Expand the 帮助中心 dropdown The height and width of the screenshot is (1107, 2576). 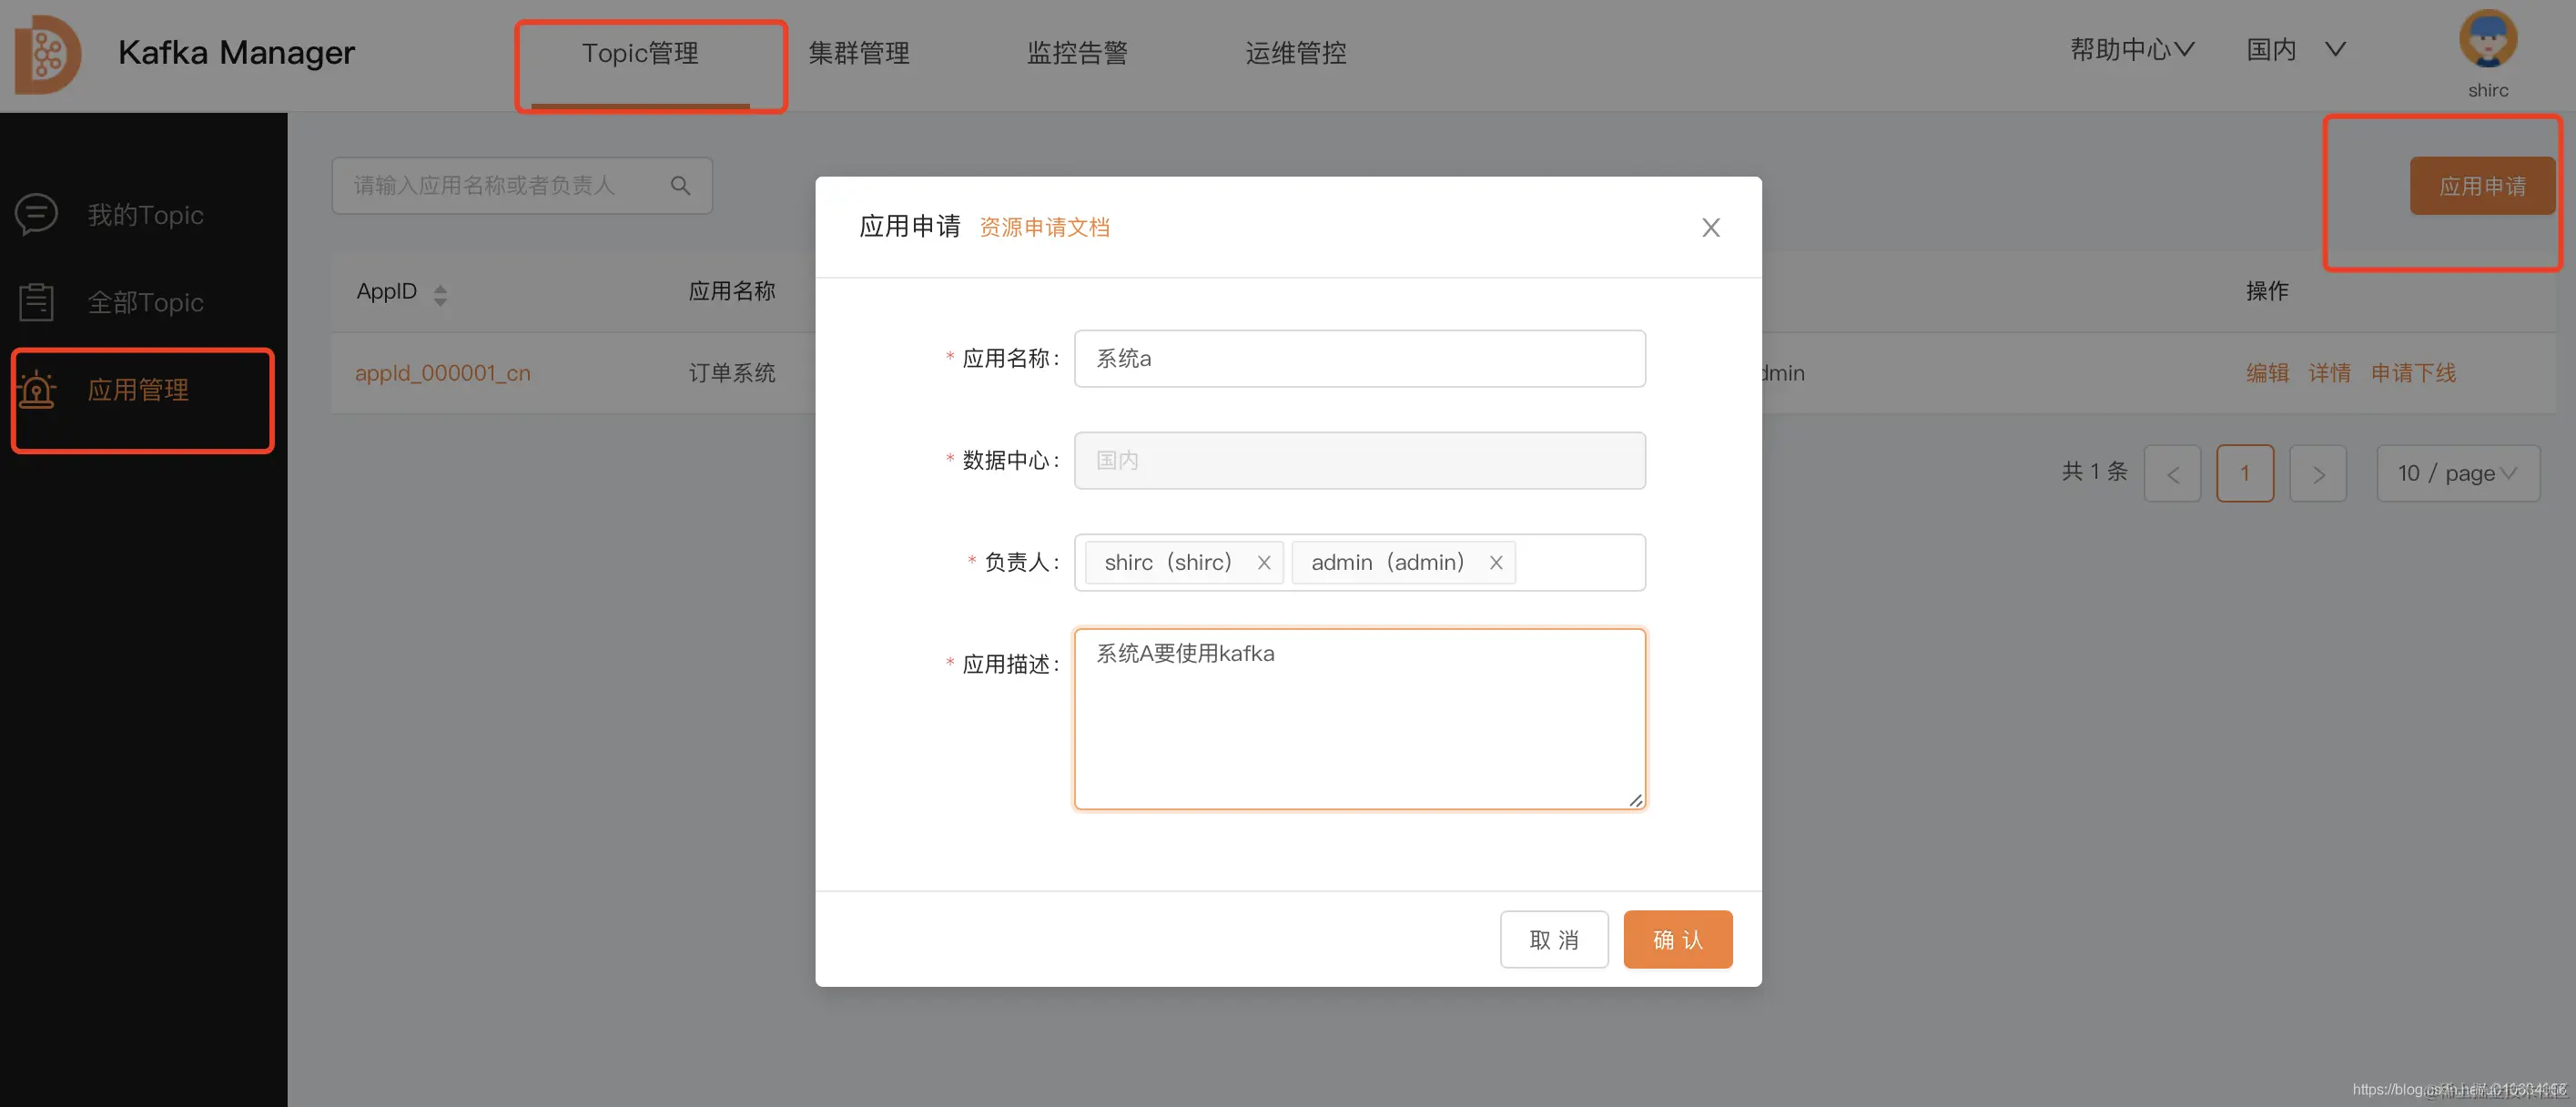point(2131,49)
